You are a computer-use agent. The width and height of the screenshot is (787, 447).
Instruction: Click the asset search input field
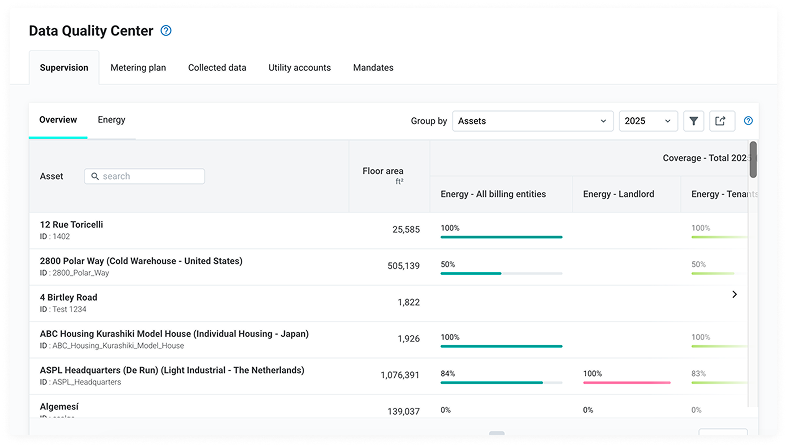(145, 176)
